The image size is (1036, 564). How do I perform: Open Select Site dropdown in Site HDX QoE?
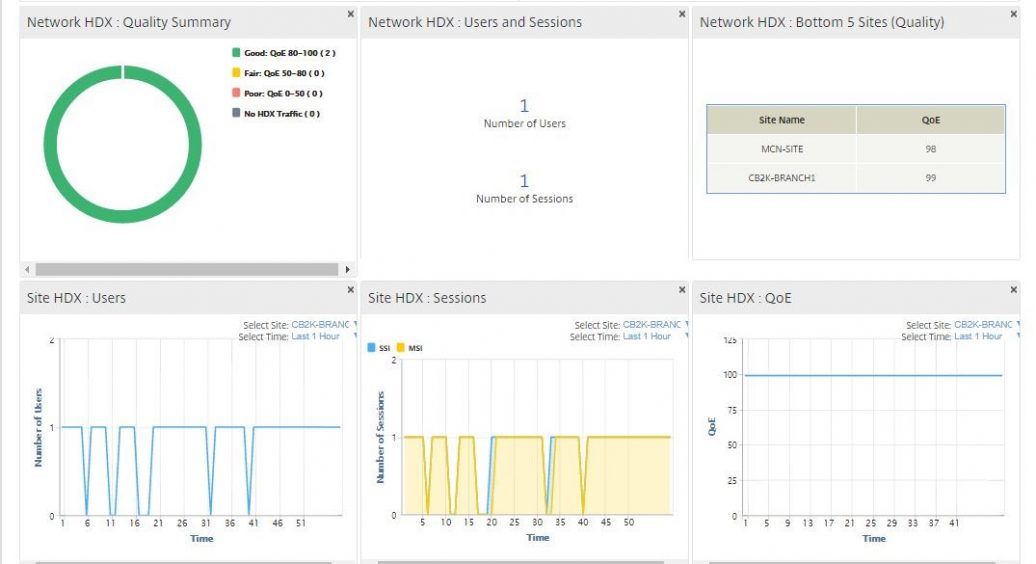(x=983, y=325)
